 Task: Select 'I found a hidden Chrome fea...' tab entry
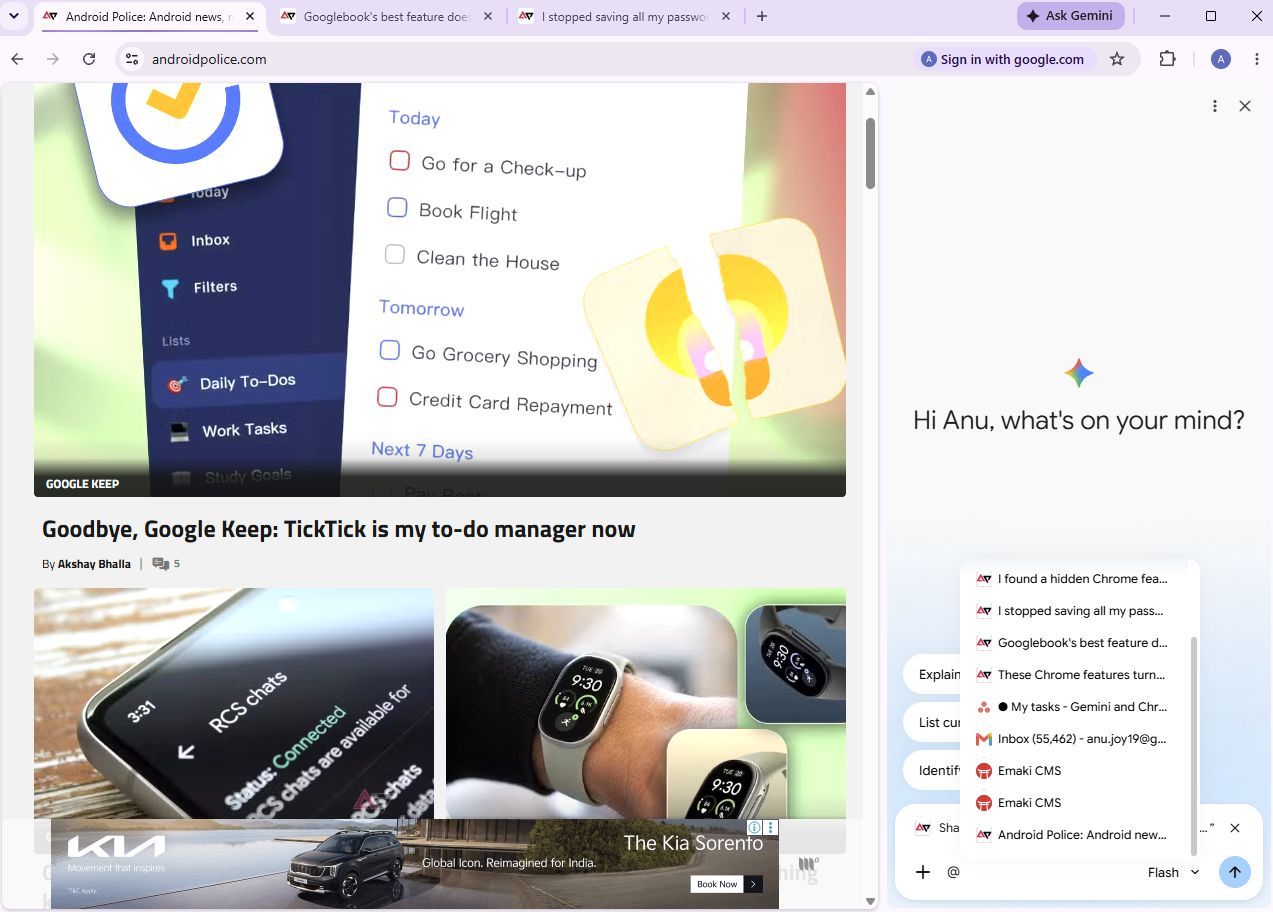pos(1077,579)
